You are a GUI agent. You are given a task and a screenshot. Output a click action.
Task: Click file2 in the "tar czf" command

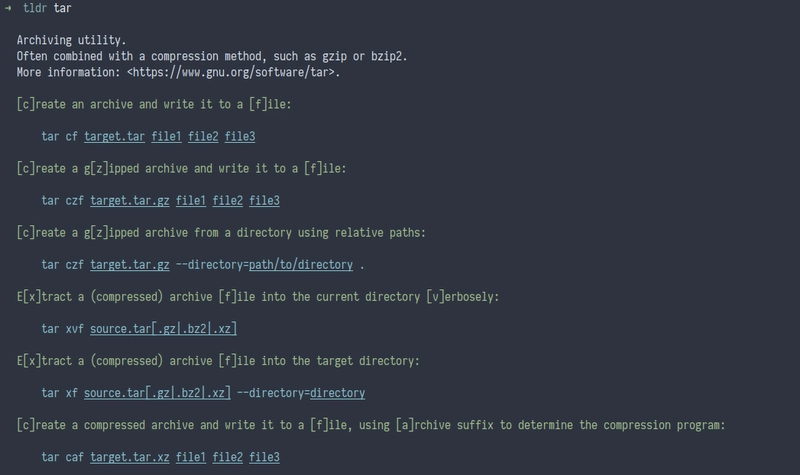(228, 200)
